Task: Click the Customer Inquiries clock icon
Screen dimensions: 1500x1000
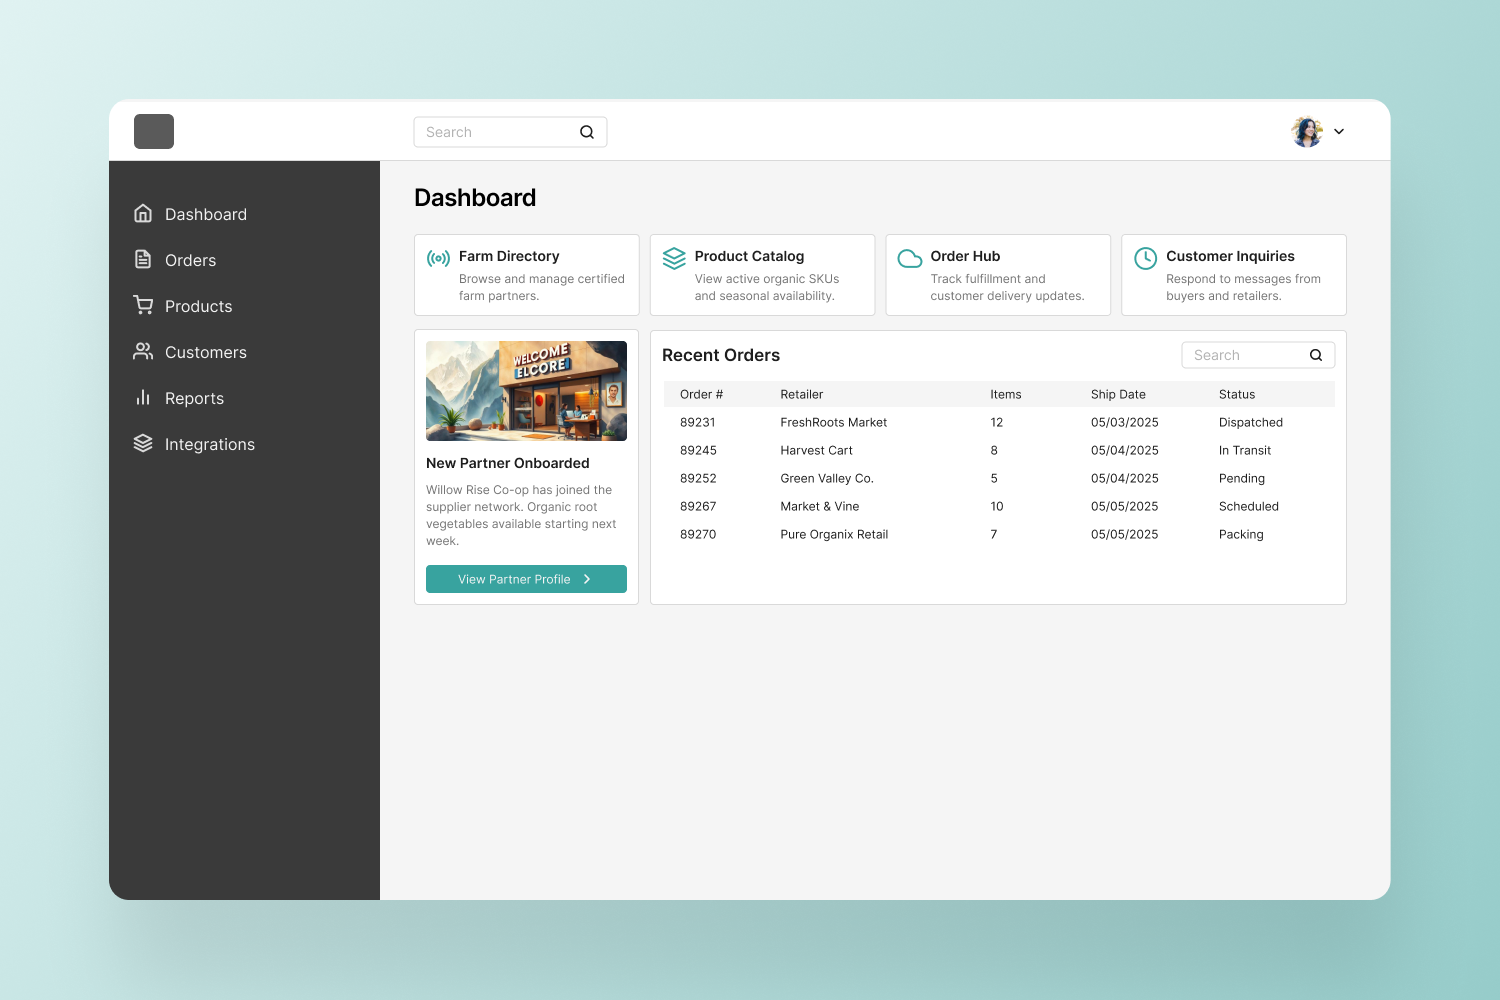Action: point(1146,258)
